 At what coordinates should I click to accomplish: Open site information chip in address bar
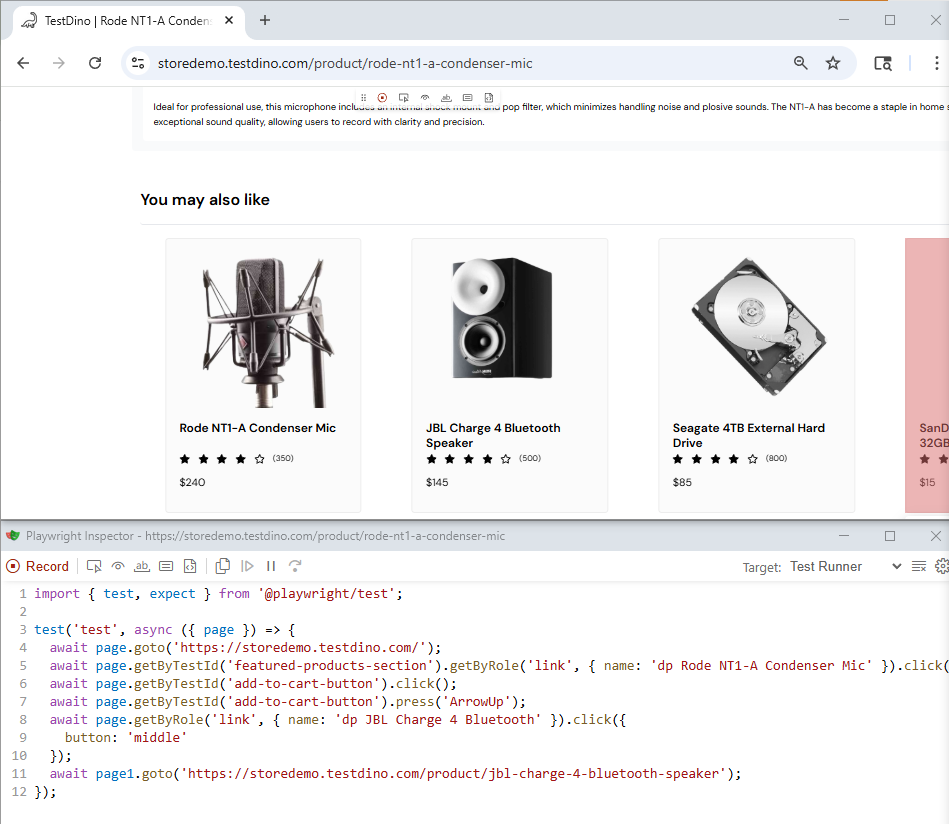(x=138, y=63)
